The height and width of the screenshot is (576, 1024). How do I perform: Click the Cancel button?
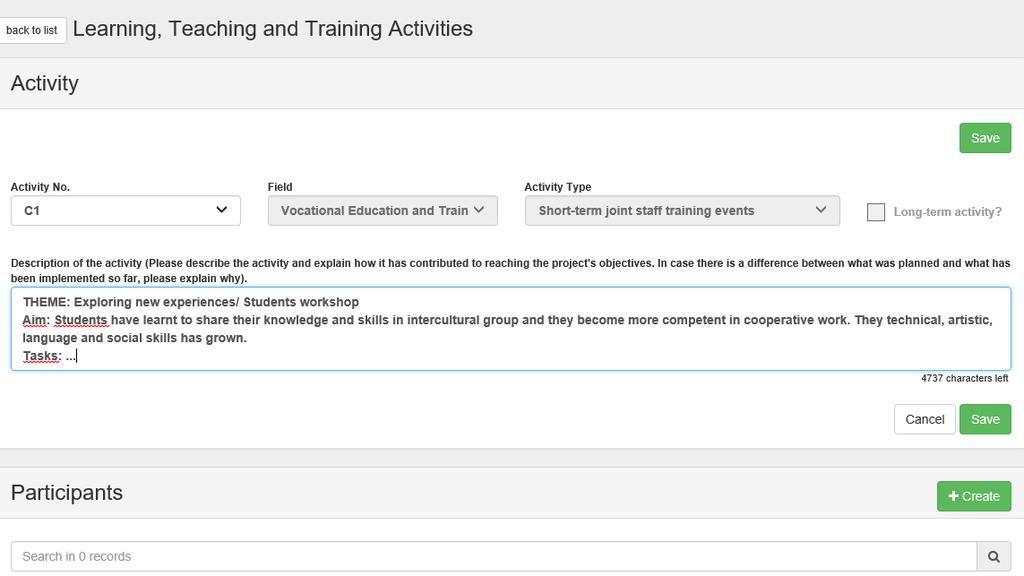point(924,419)
